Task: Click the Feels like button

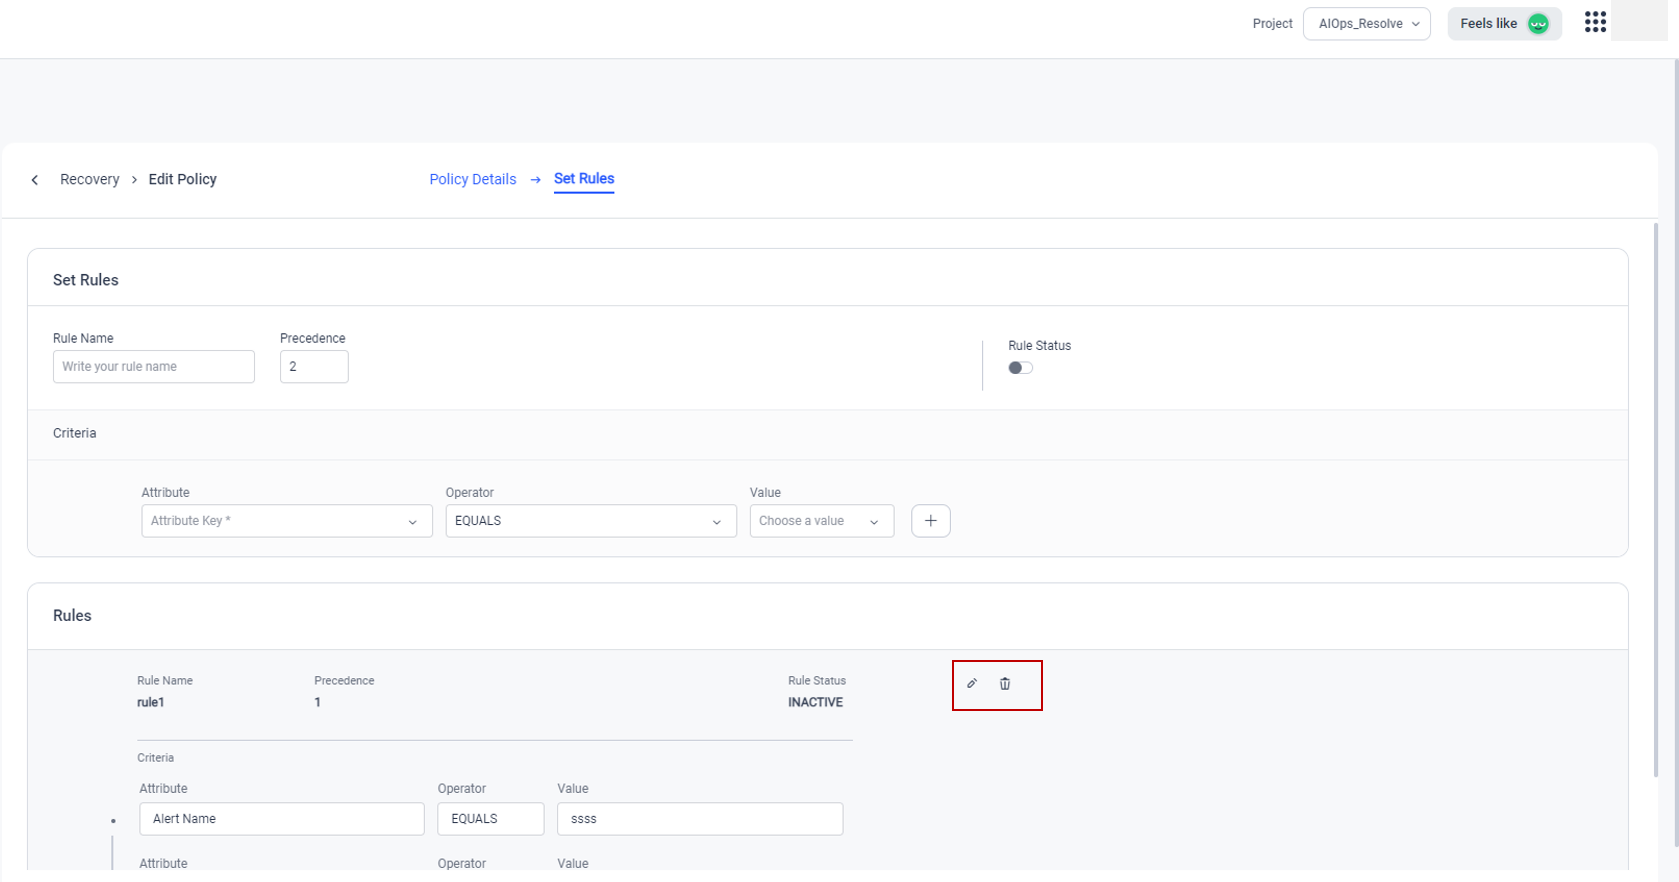Action: tap(1488, 24)
